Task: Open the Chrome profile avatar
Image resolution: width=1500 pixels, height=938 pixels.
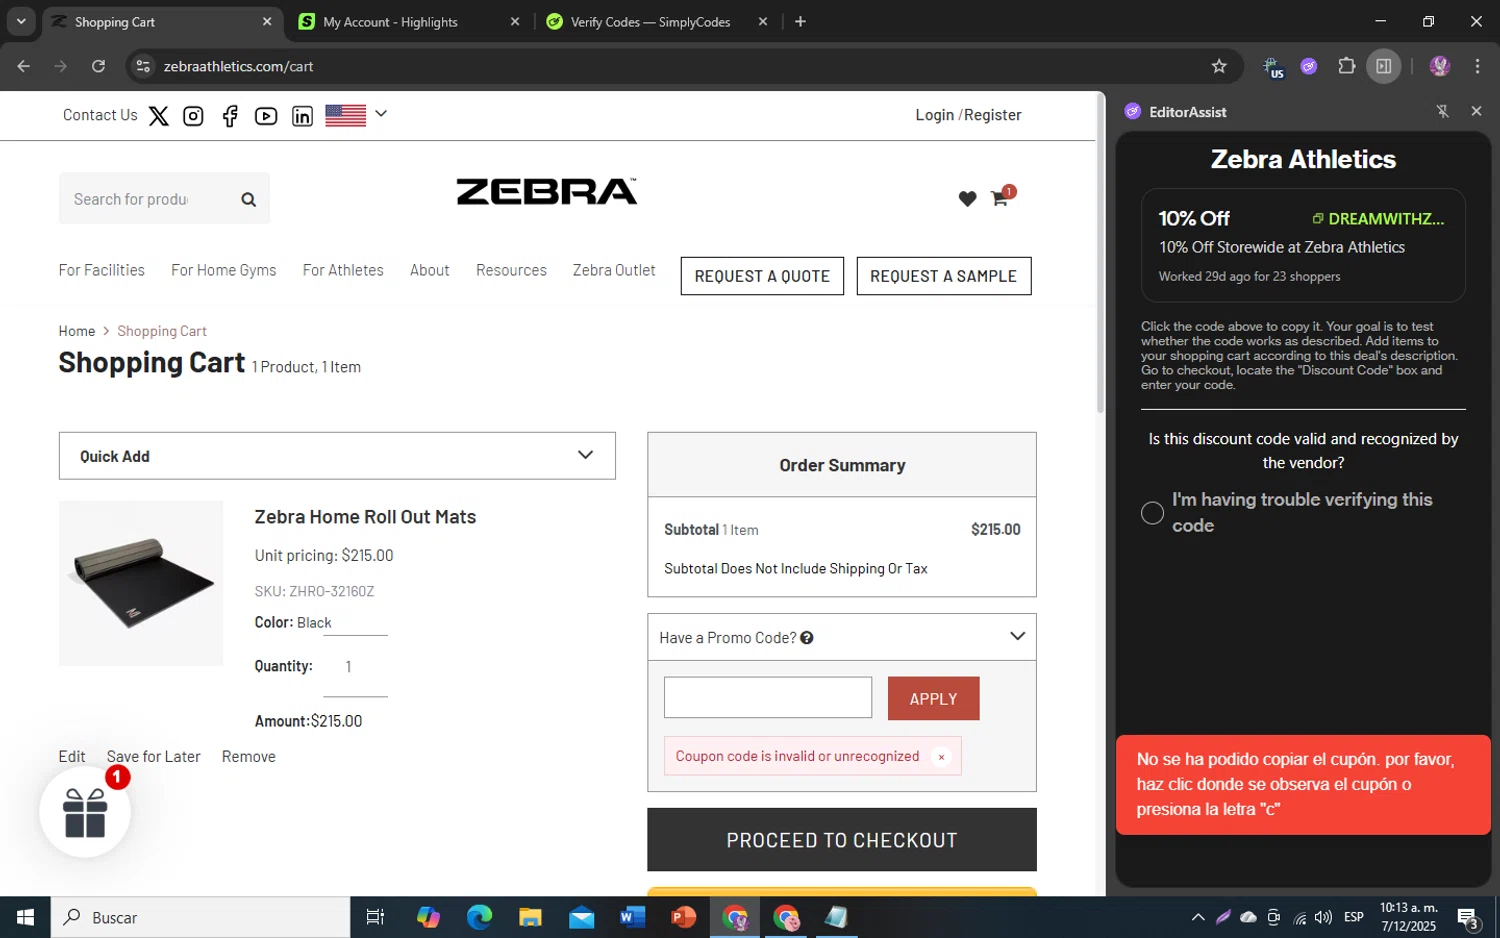Action: [1440, 66]
